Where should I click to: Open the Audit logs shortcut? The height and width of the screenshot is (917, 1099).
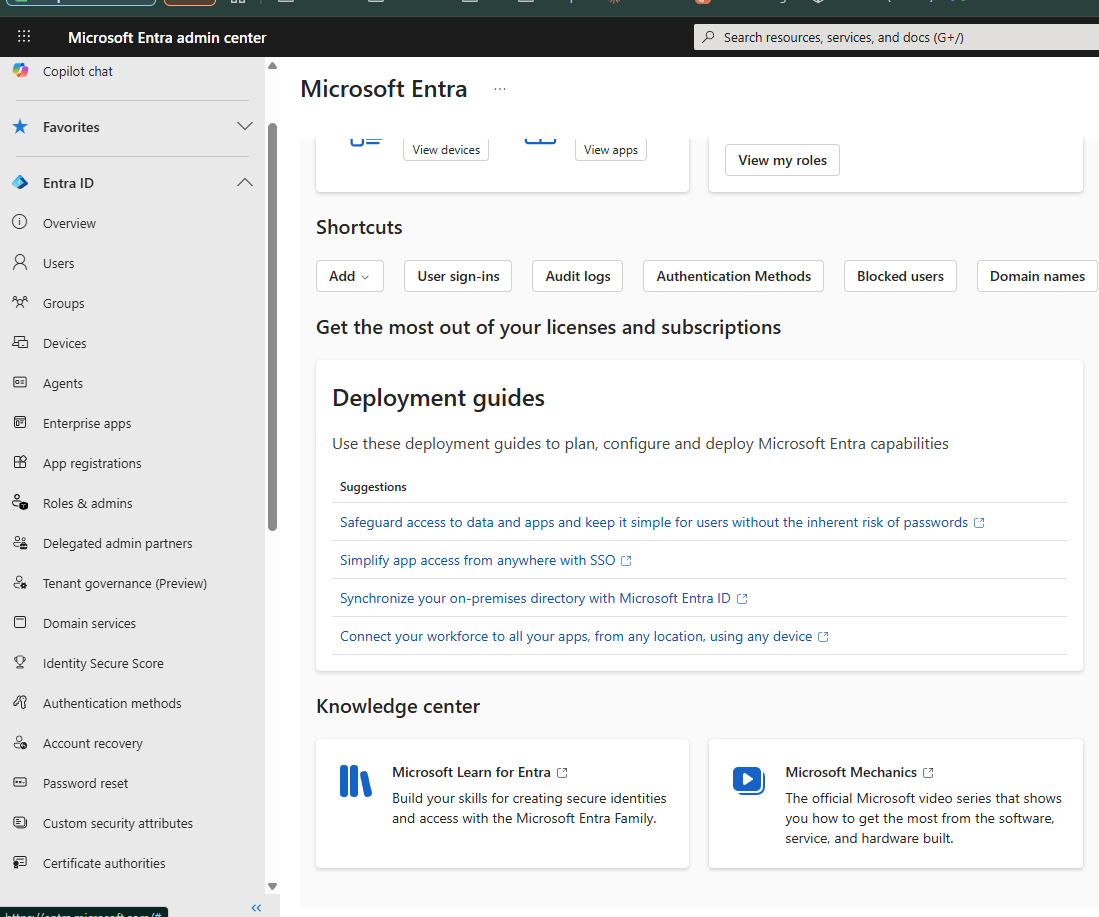pyautogui.click(x=578, y=276)
